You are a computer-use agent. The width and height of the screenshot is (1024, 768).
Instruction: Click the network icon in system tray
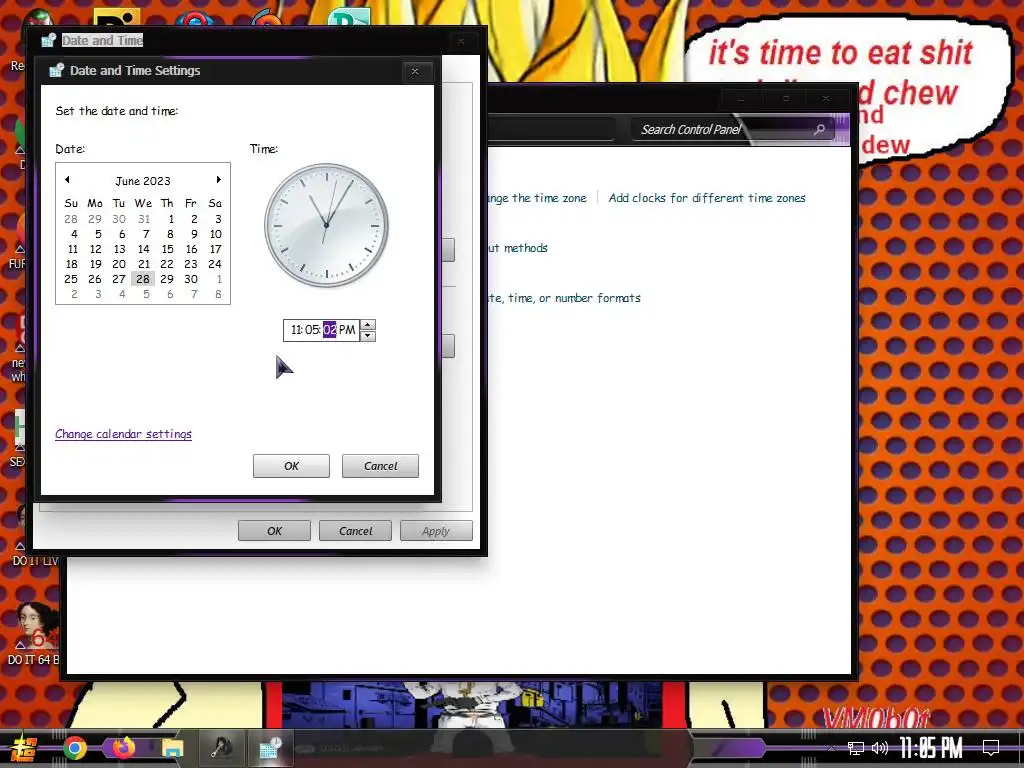click(x=856, y=748)
